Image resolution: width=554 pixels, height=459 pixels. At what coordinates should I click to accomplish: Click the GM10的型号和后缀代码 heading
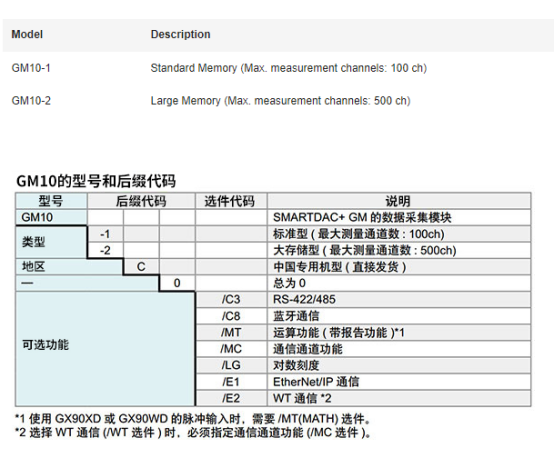point(96,181)
